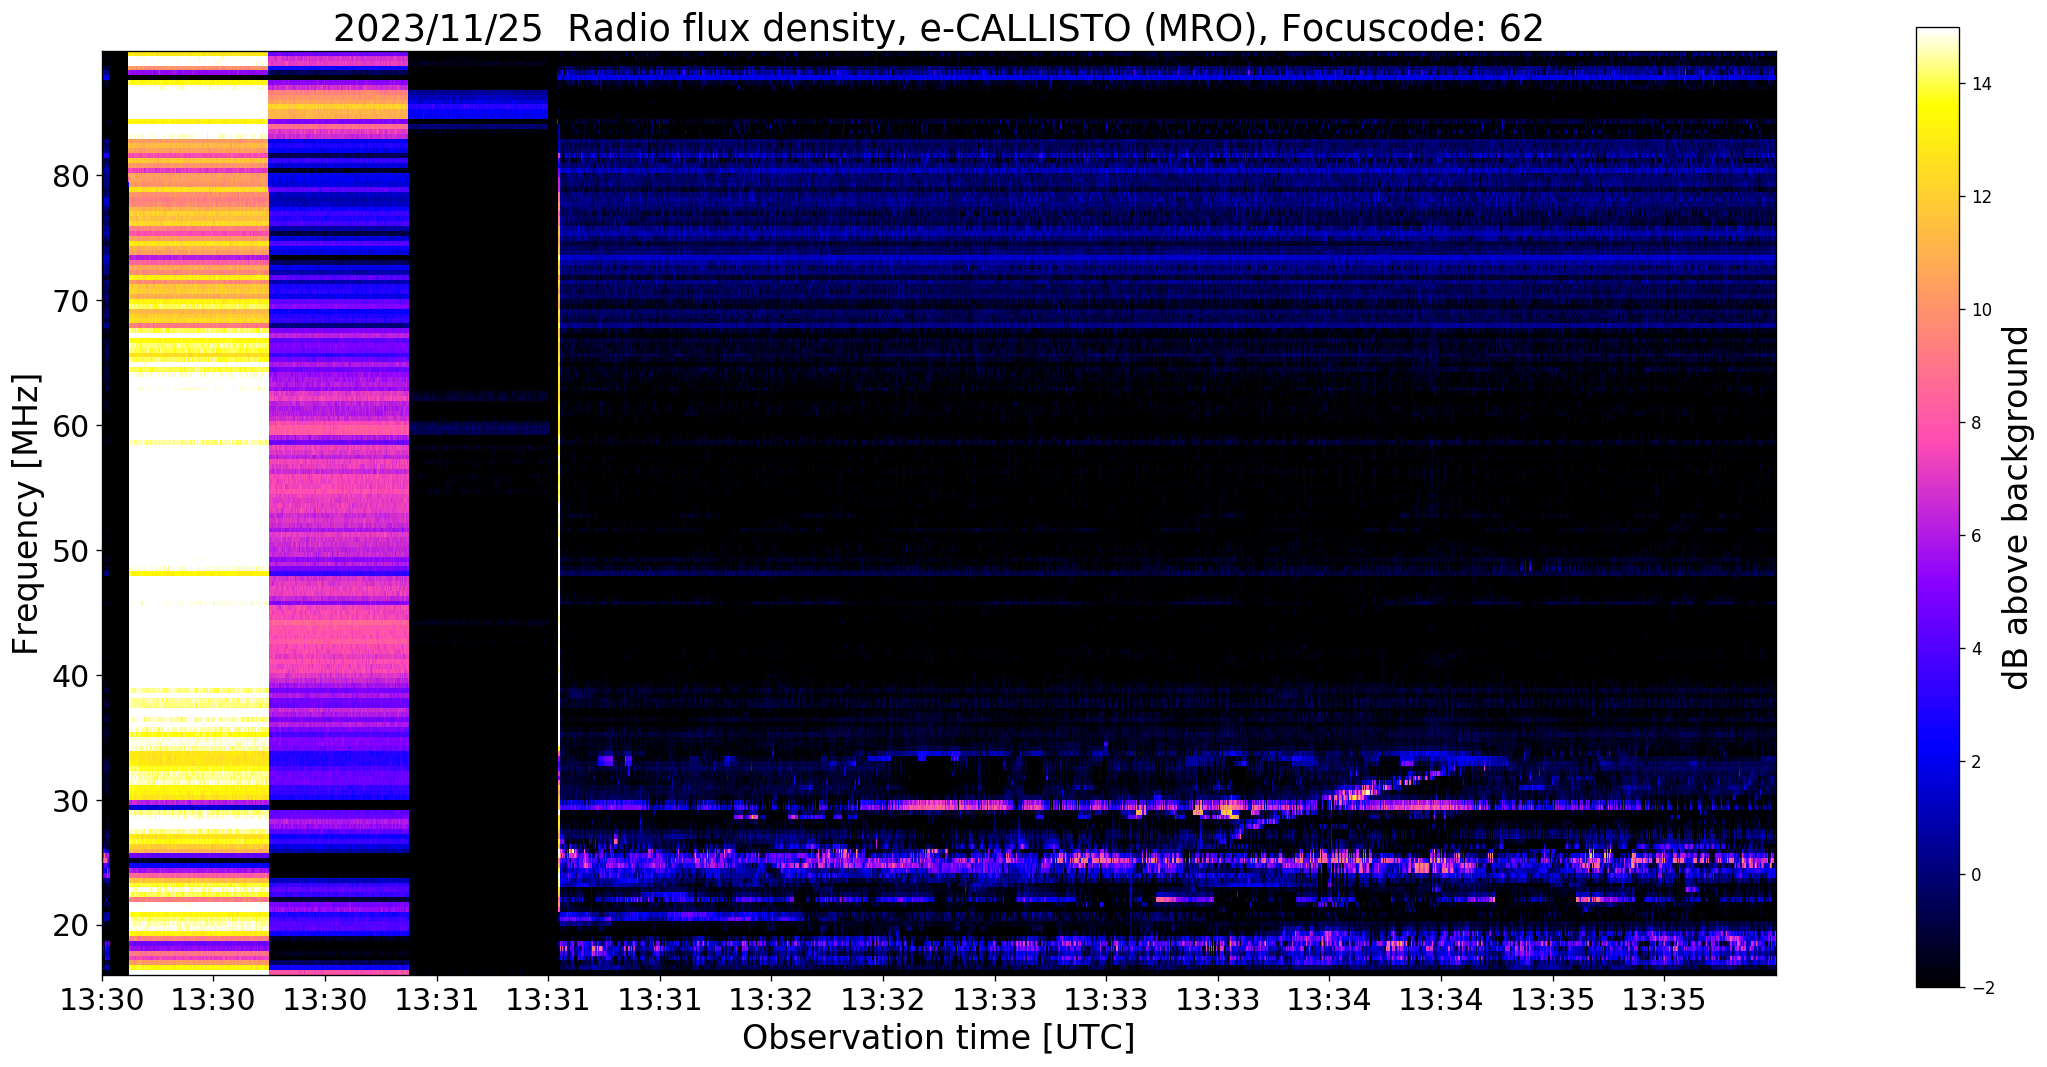
Task: Click the last 13:35 time tick label
Action: pos(1664,999)
